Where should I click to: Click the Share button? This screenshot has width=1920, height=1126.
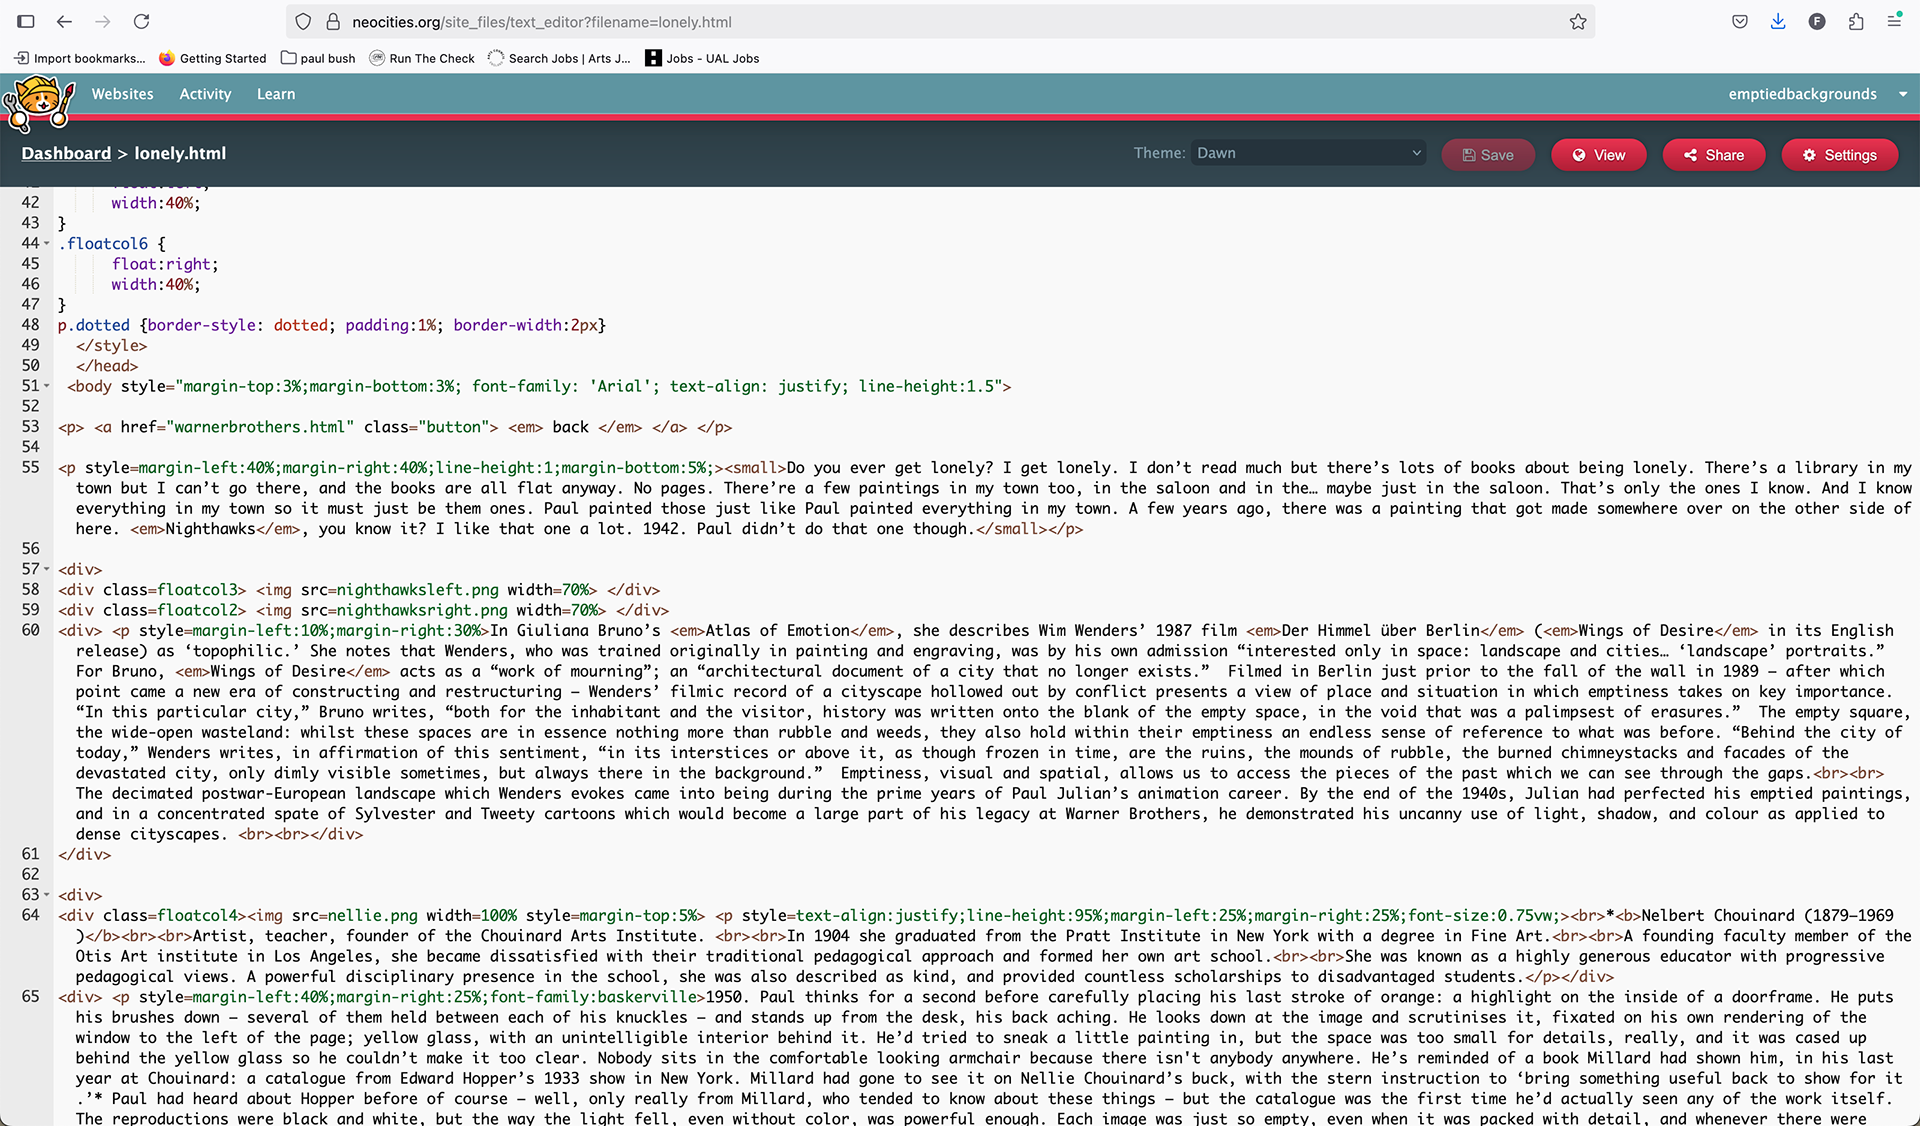[1714, 155]
